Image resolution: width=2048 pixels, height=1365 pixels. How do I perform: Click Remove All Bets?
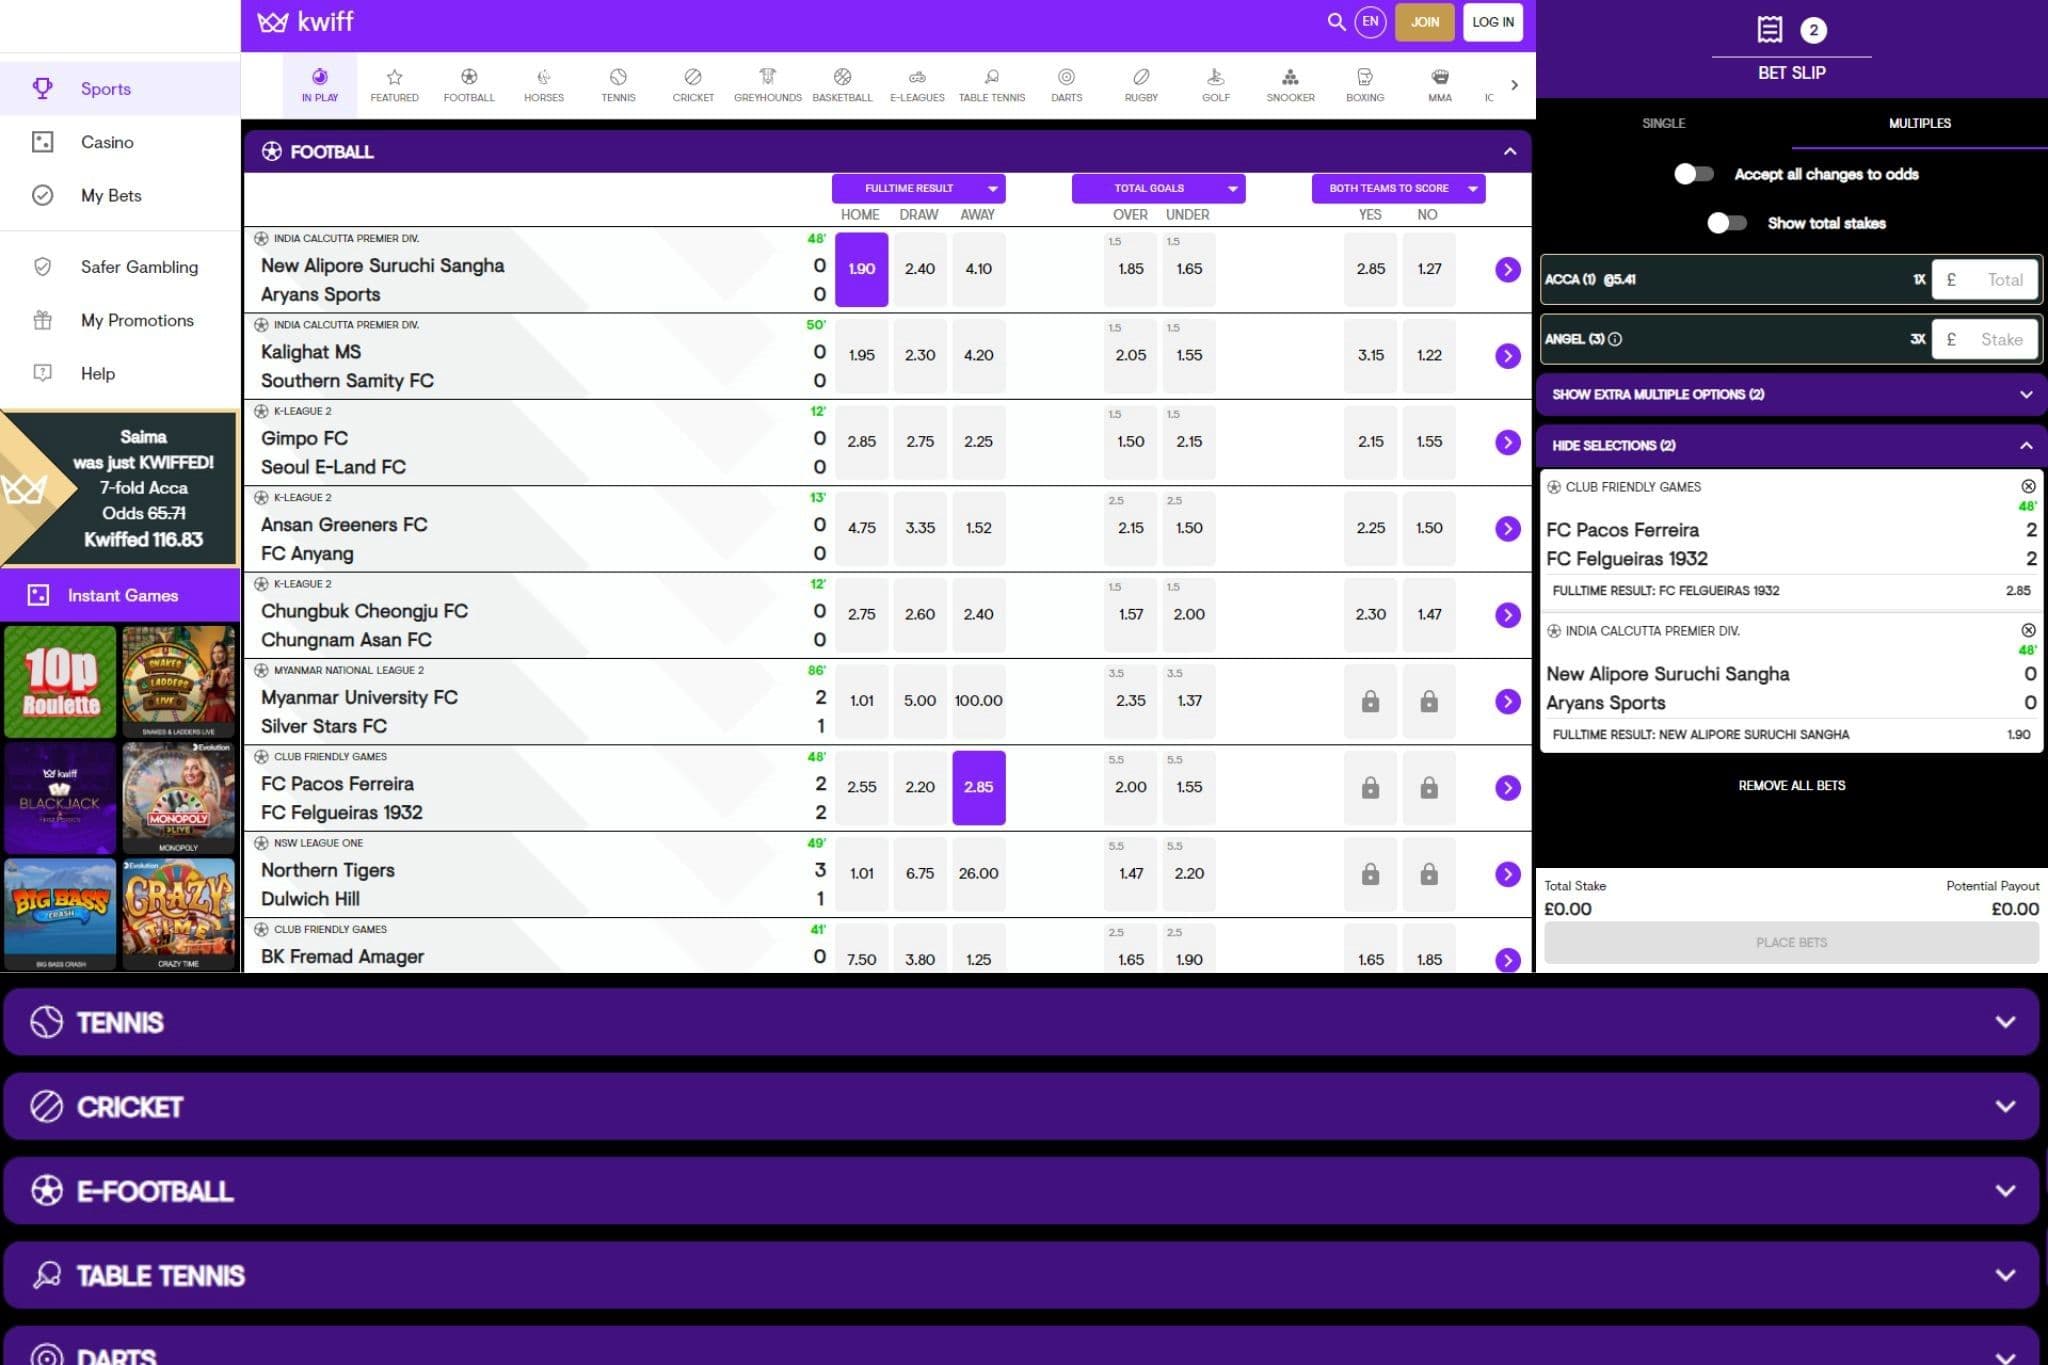click(1791, 785)
